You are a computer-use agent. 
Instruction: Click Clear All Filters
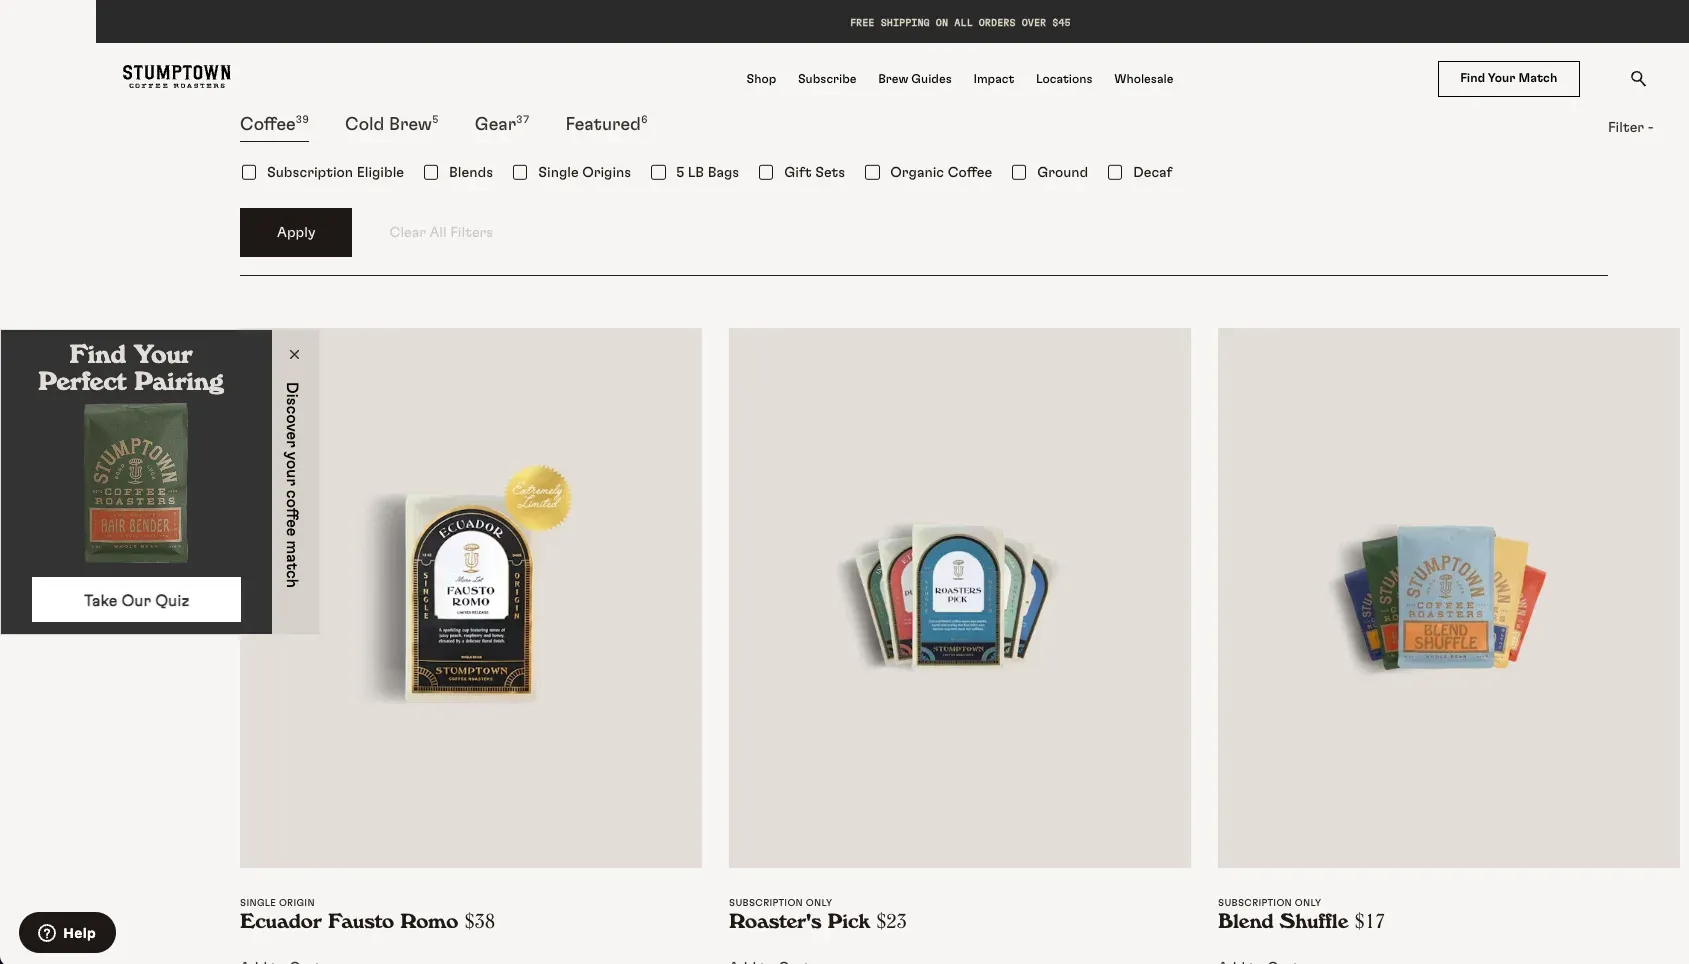(x=441, y=232)
